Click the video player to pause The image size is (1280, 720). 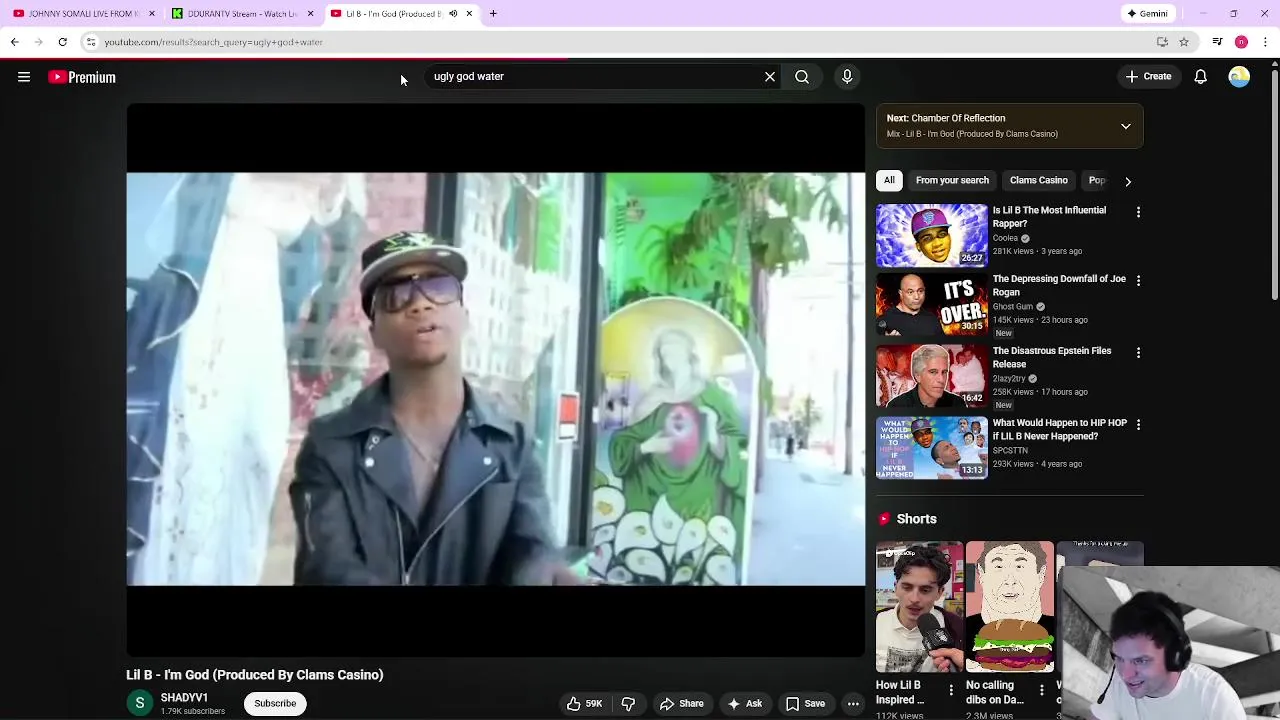point(495,380)
